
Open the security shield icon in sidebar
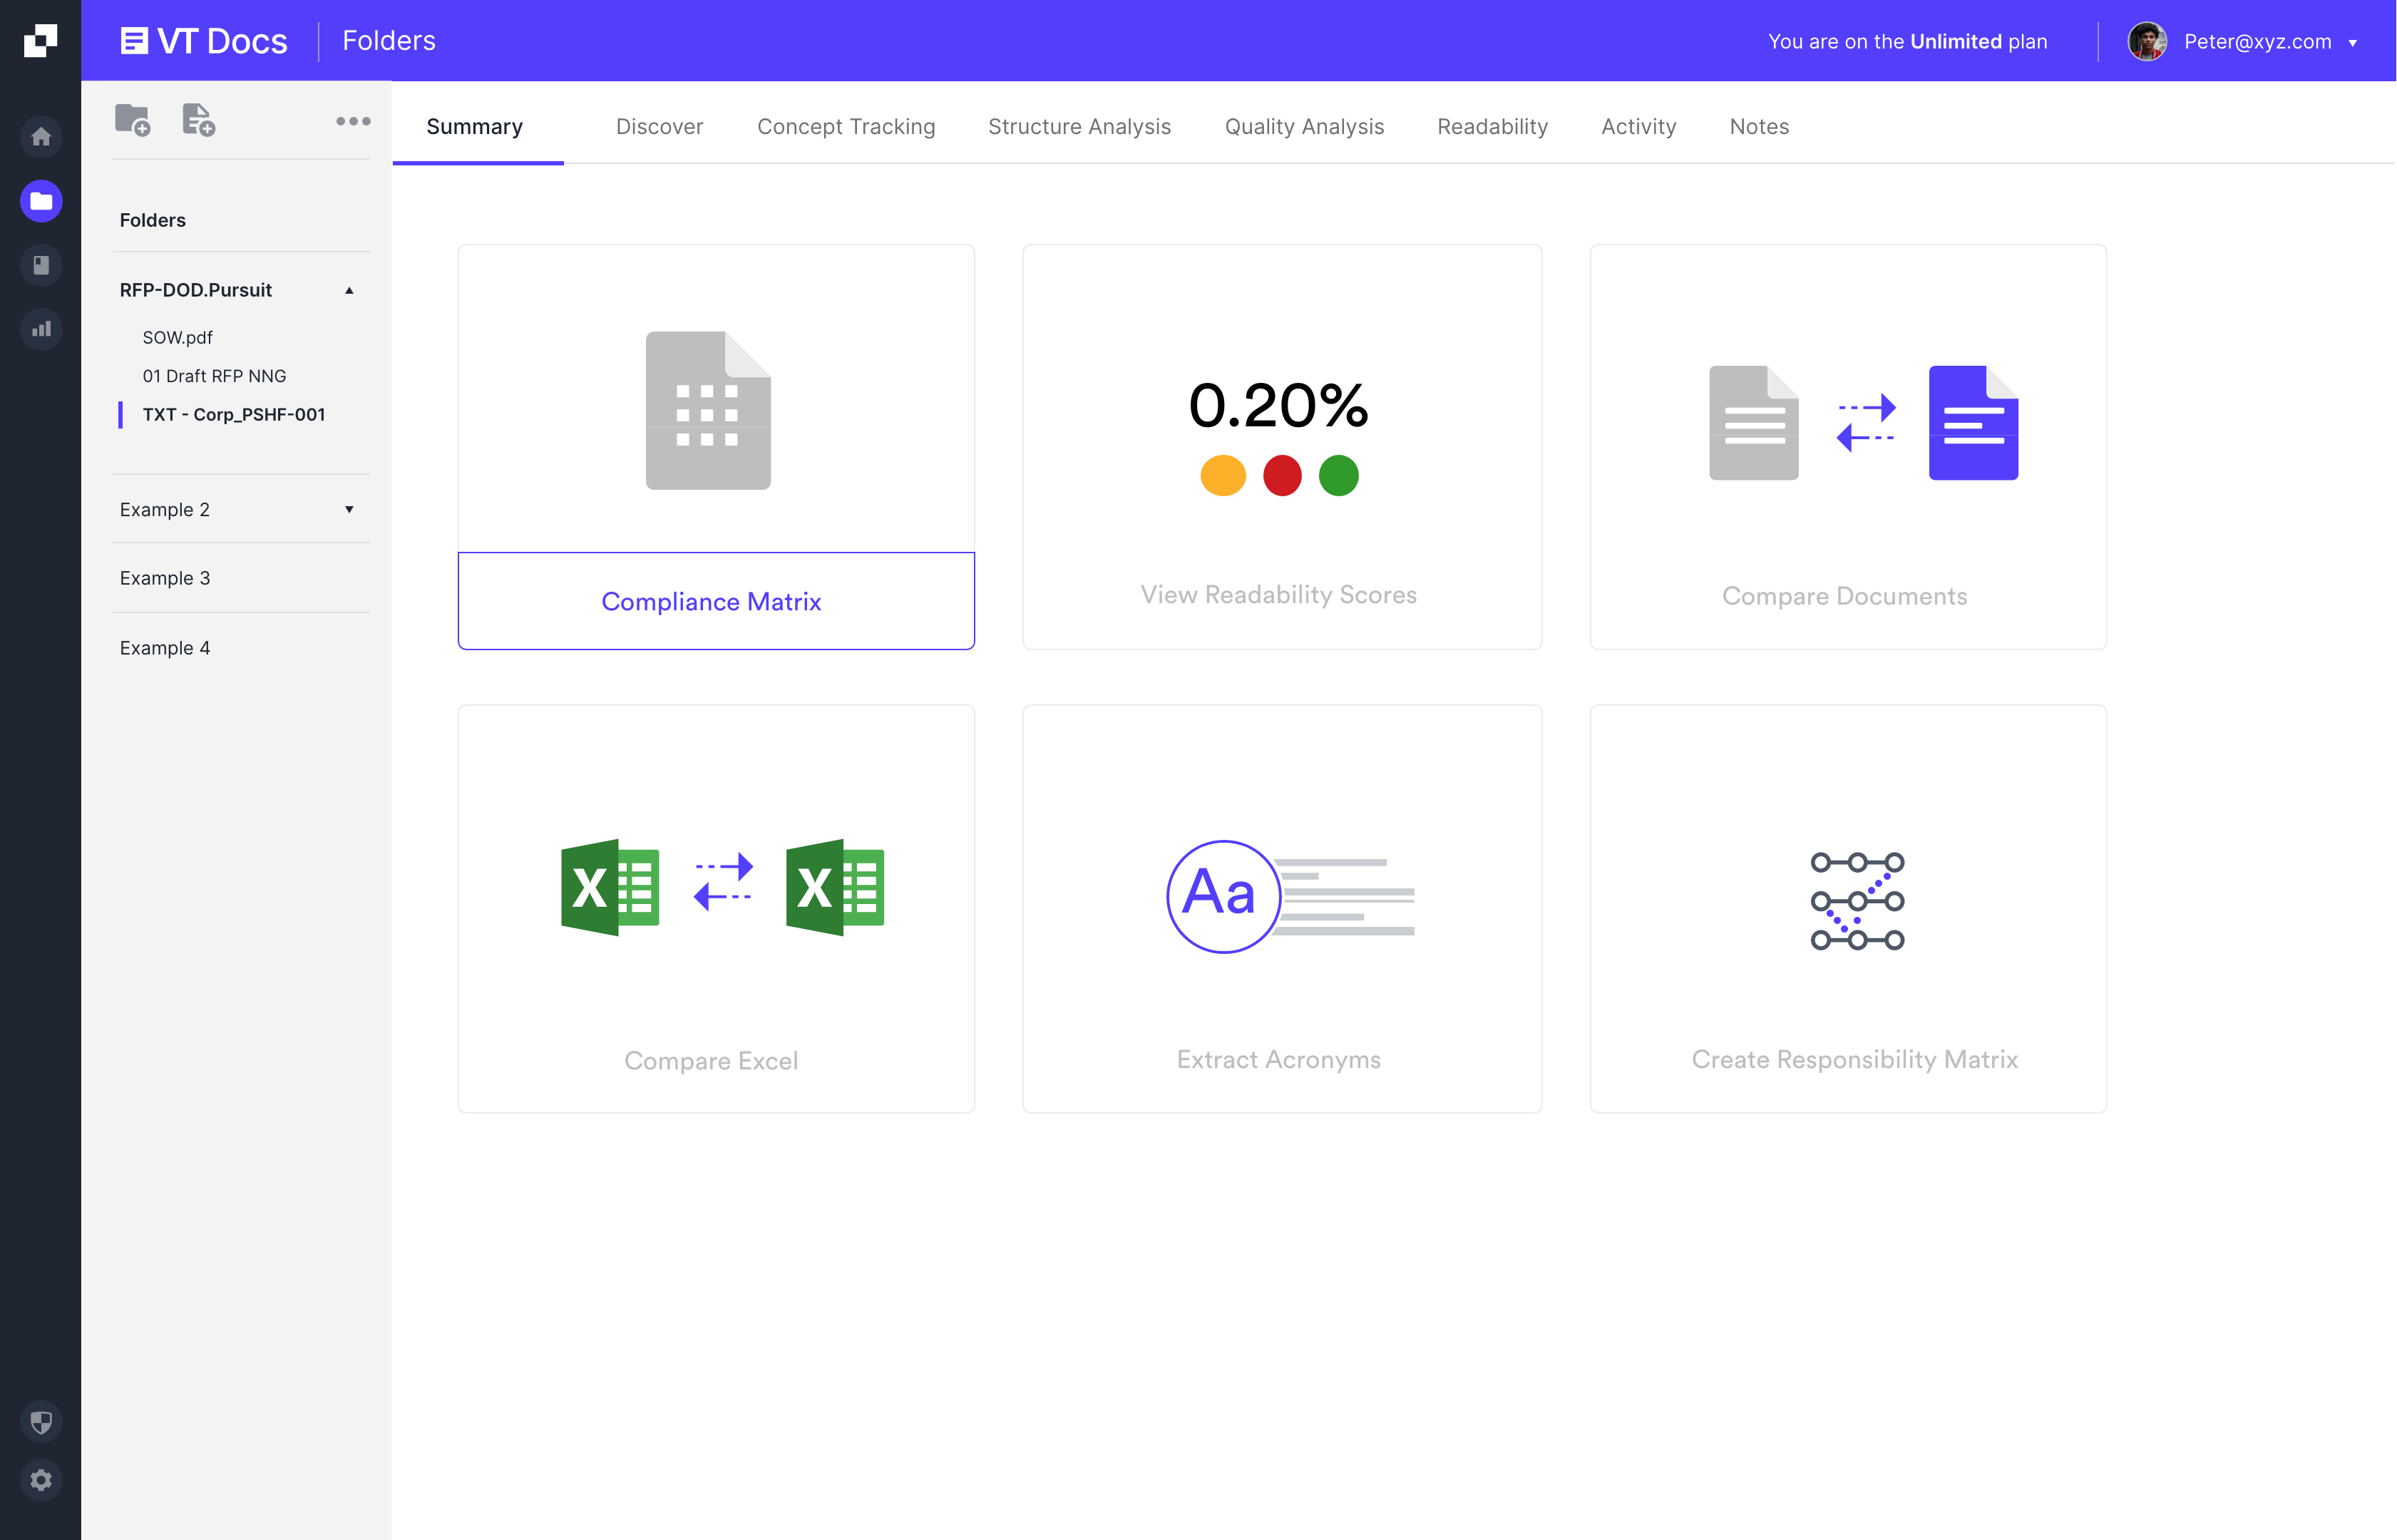[x=41, y=1421]
